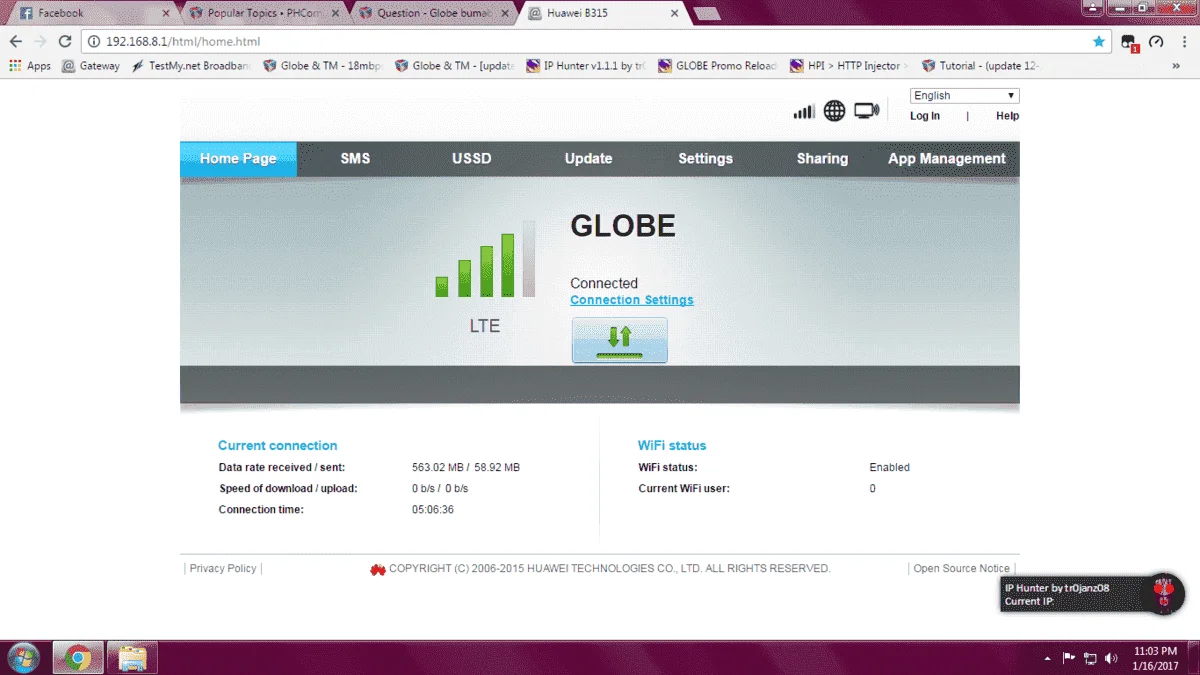
Task: Open the GLOBE Promo Reload bookmark
Action: [x=717, y=66]
